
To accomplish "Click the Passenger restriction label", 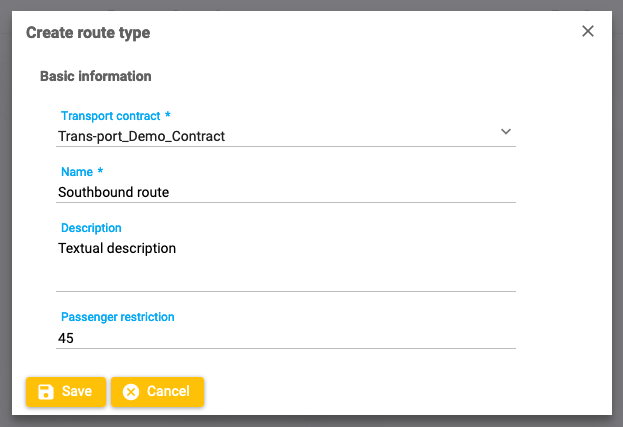I will [x=117, y=317].
